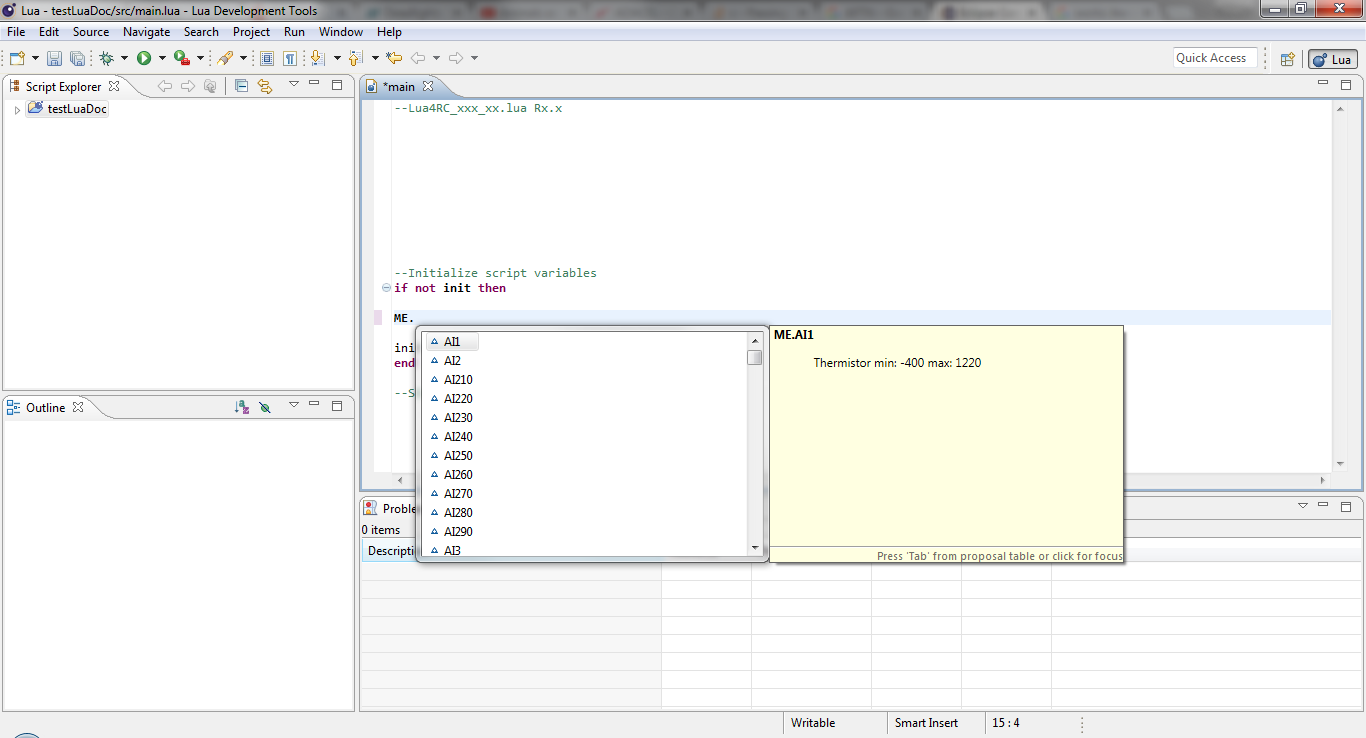The image size is (1366, 738).
Task: Open the Script Explorer view menu
Action: pos(294,84)
